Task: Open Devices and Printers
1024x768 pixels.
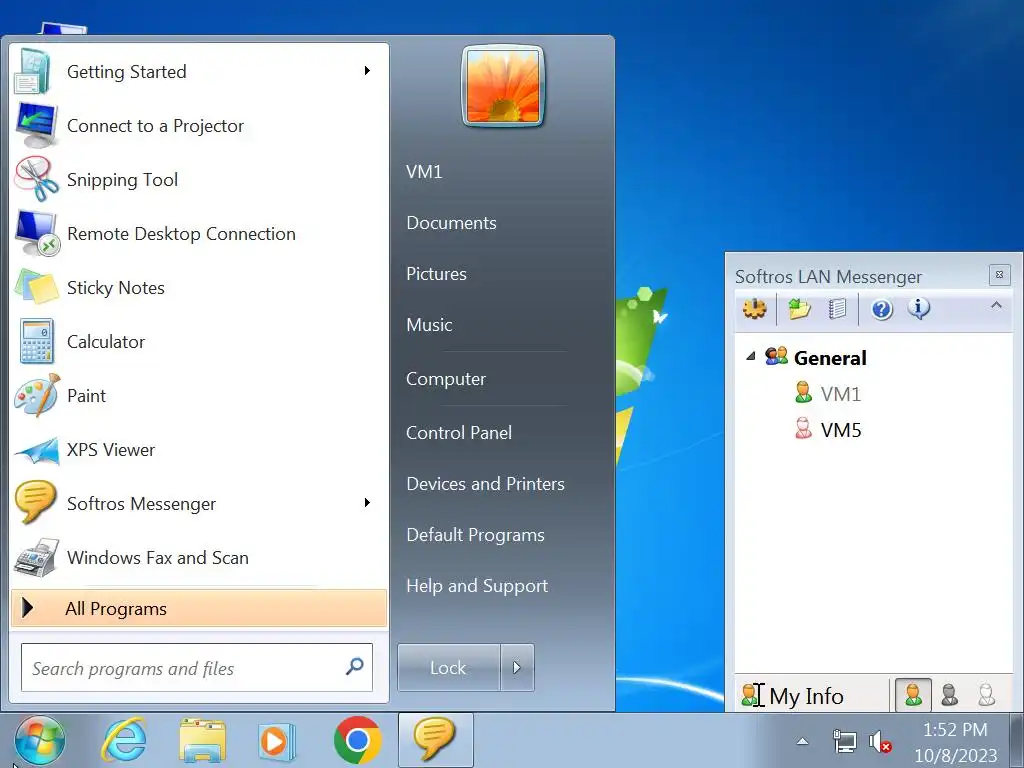Action: click(x=485, y=483)
